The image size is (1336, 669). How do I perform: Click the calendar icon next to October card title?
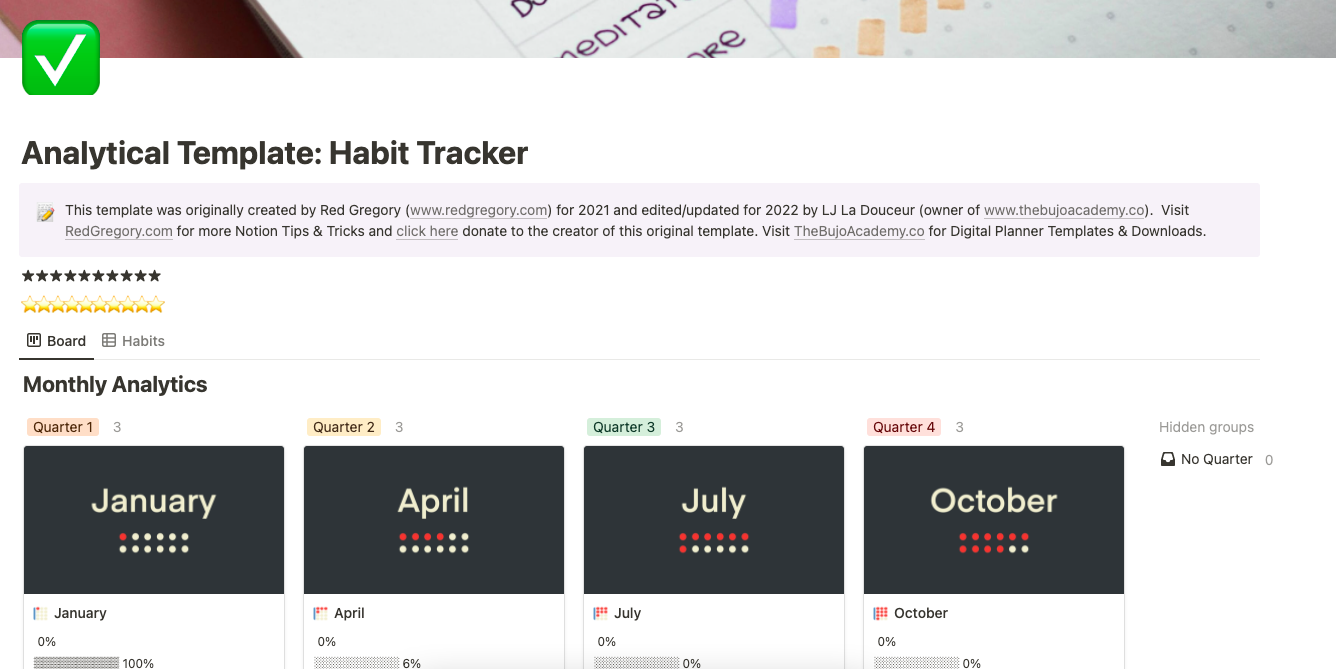coord(880,612)
